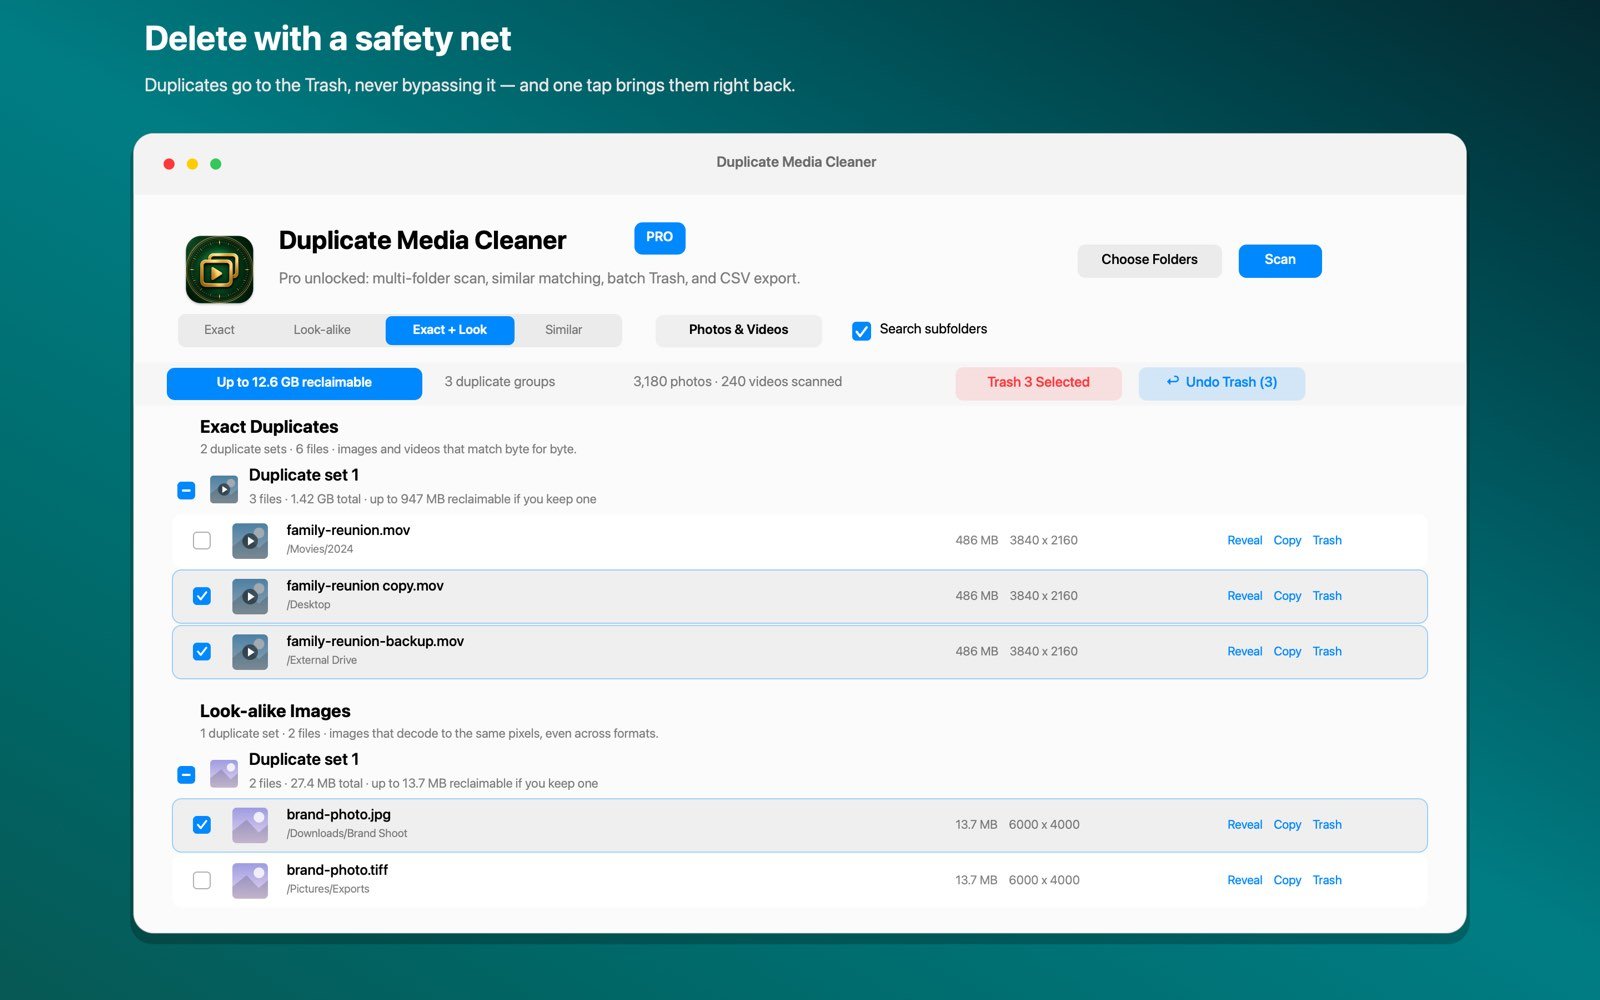Click the Duplicate Media Cleaner app icon
Viewport: 1600px width, 1000px height.
coord(219,269)
